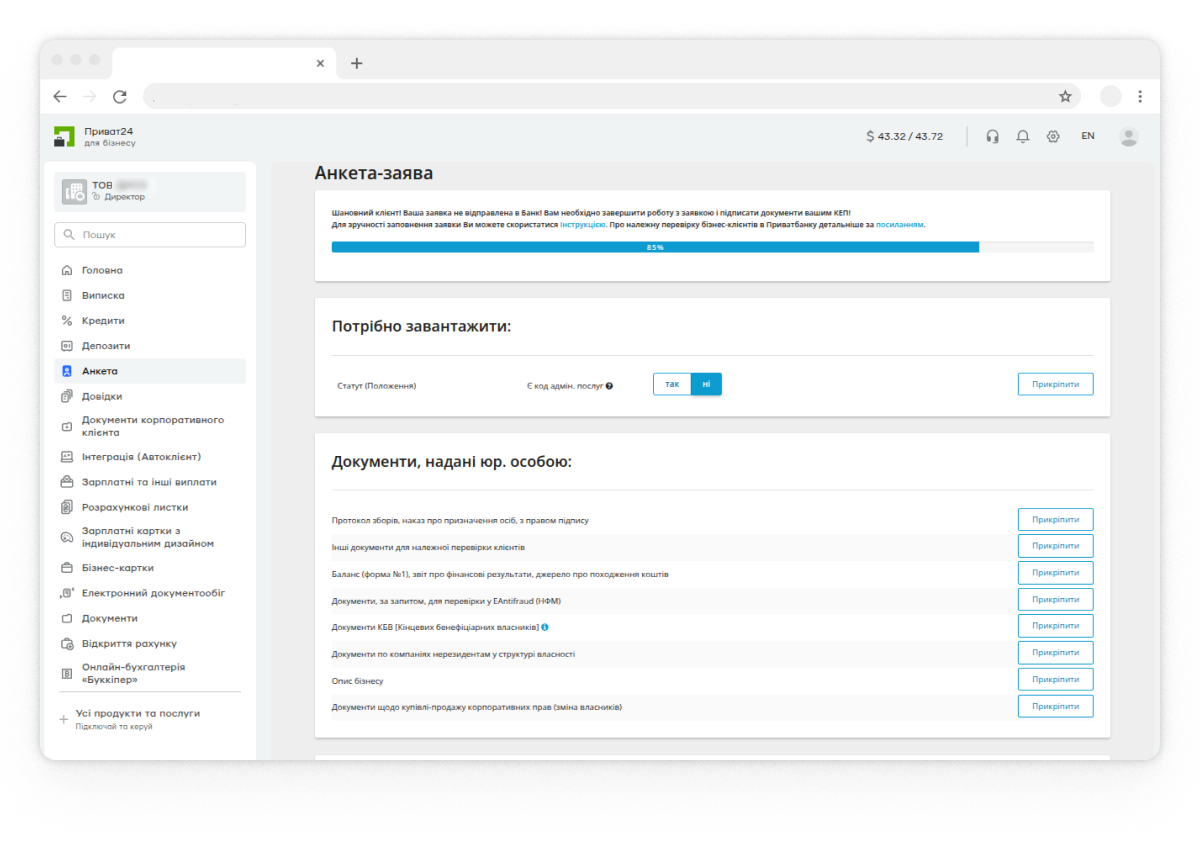Reload the page in browser
The image size is (1200, 860).
(120, 96)
